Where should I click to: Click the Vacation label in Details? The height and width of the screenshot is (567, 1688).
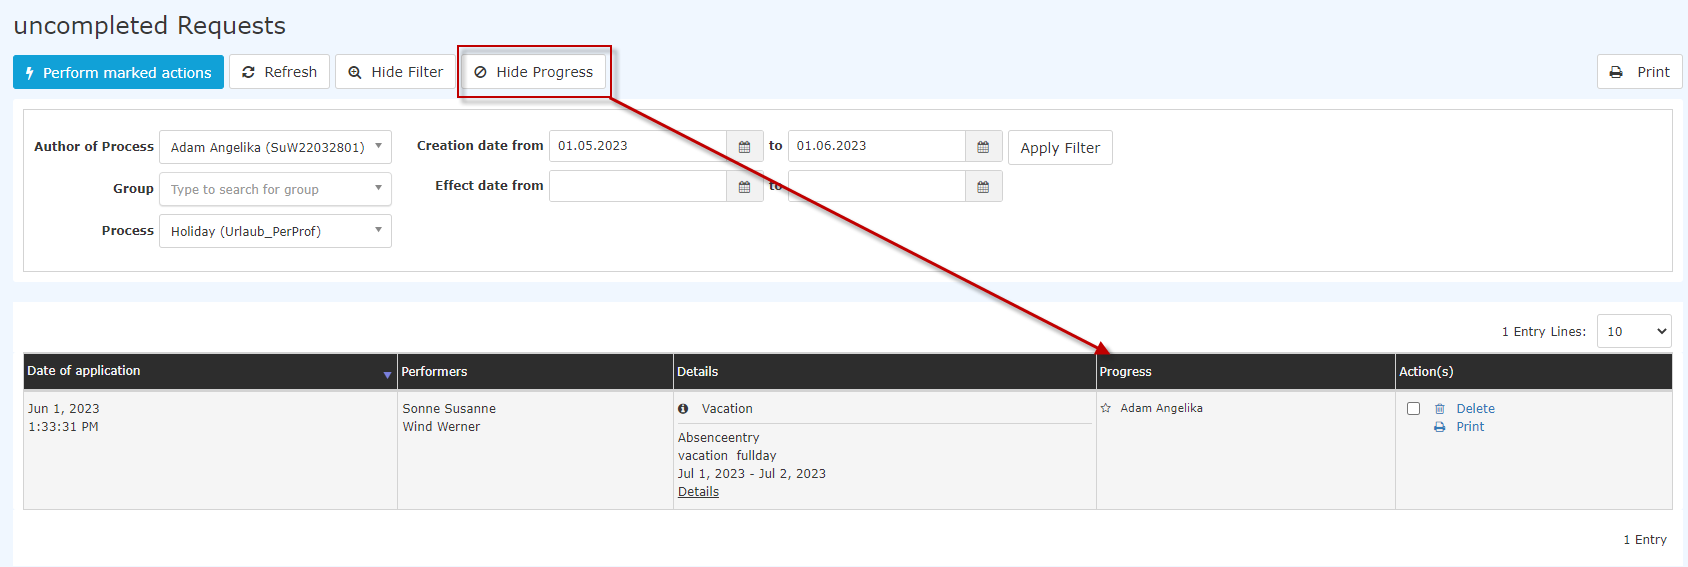pos(727,409)
